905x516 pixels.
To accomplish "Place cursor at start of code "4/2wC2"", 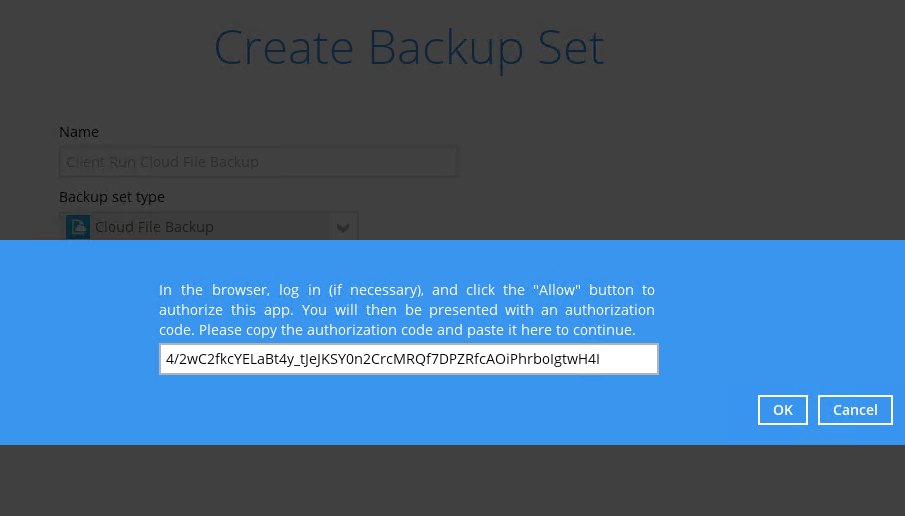I will click(166, 359).
